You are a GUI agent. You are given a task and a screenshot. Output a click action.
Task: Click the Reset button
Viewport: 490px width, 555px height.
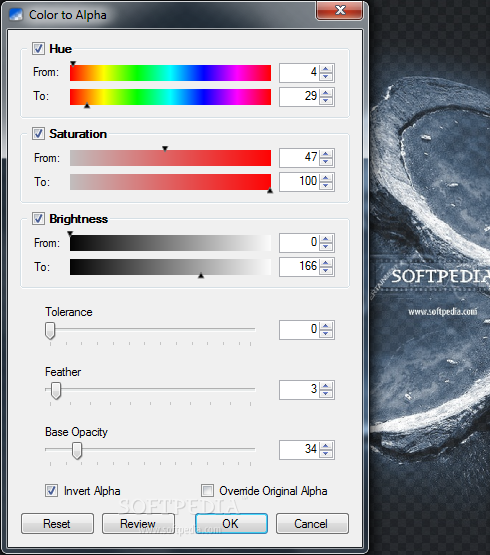(x=57, y=523)
